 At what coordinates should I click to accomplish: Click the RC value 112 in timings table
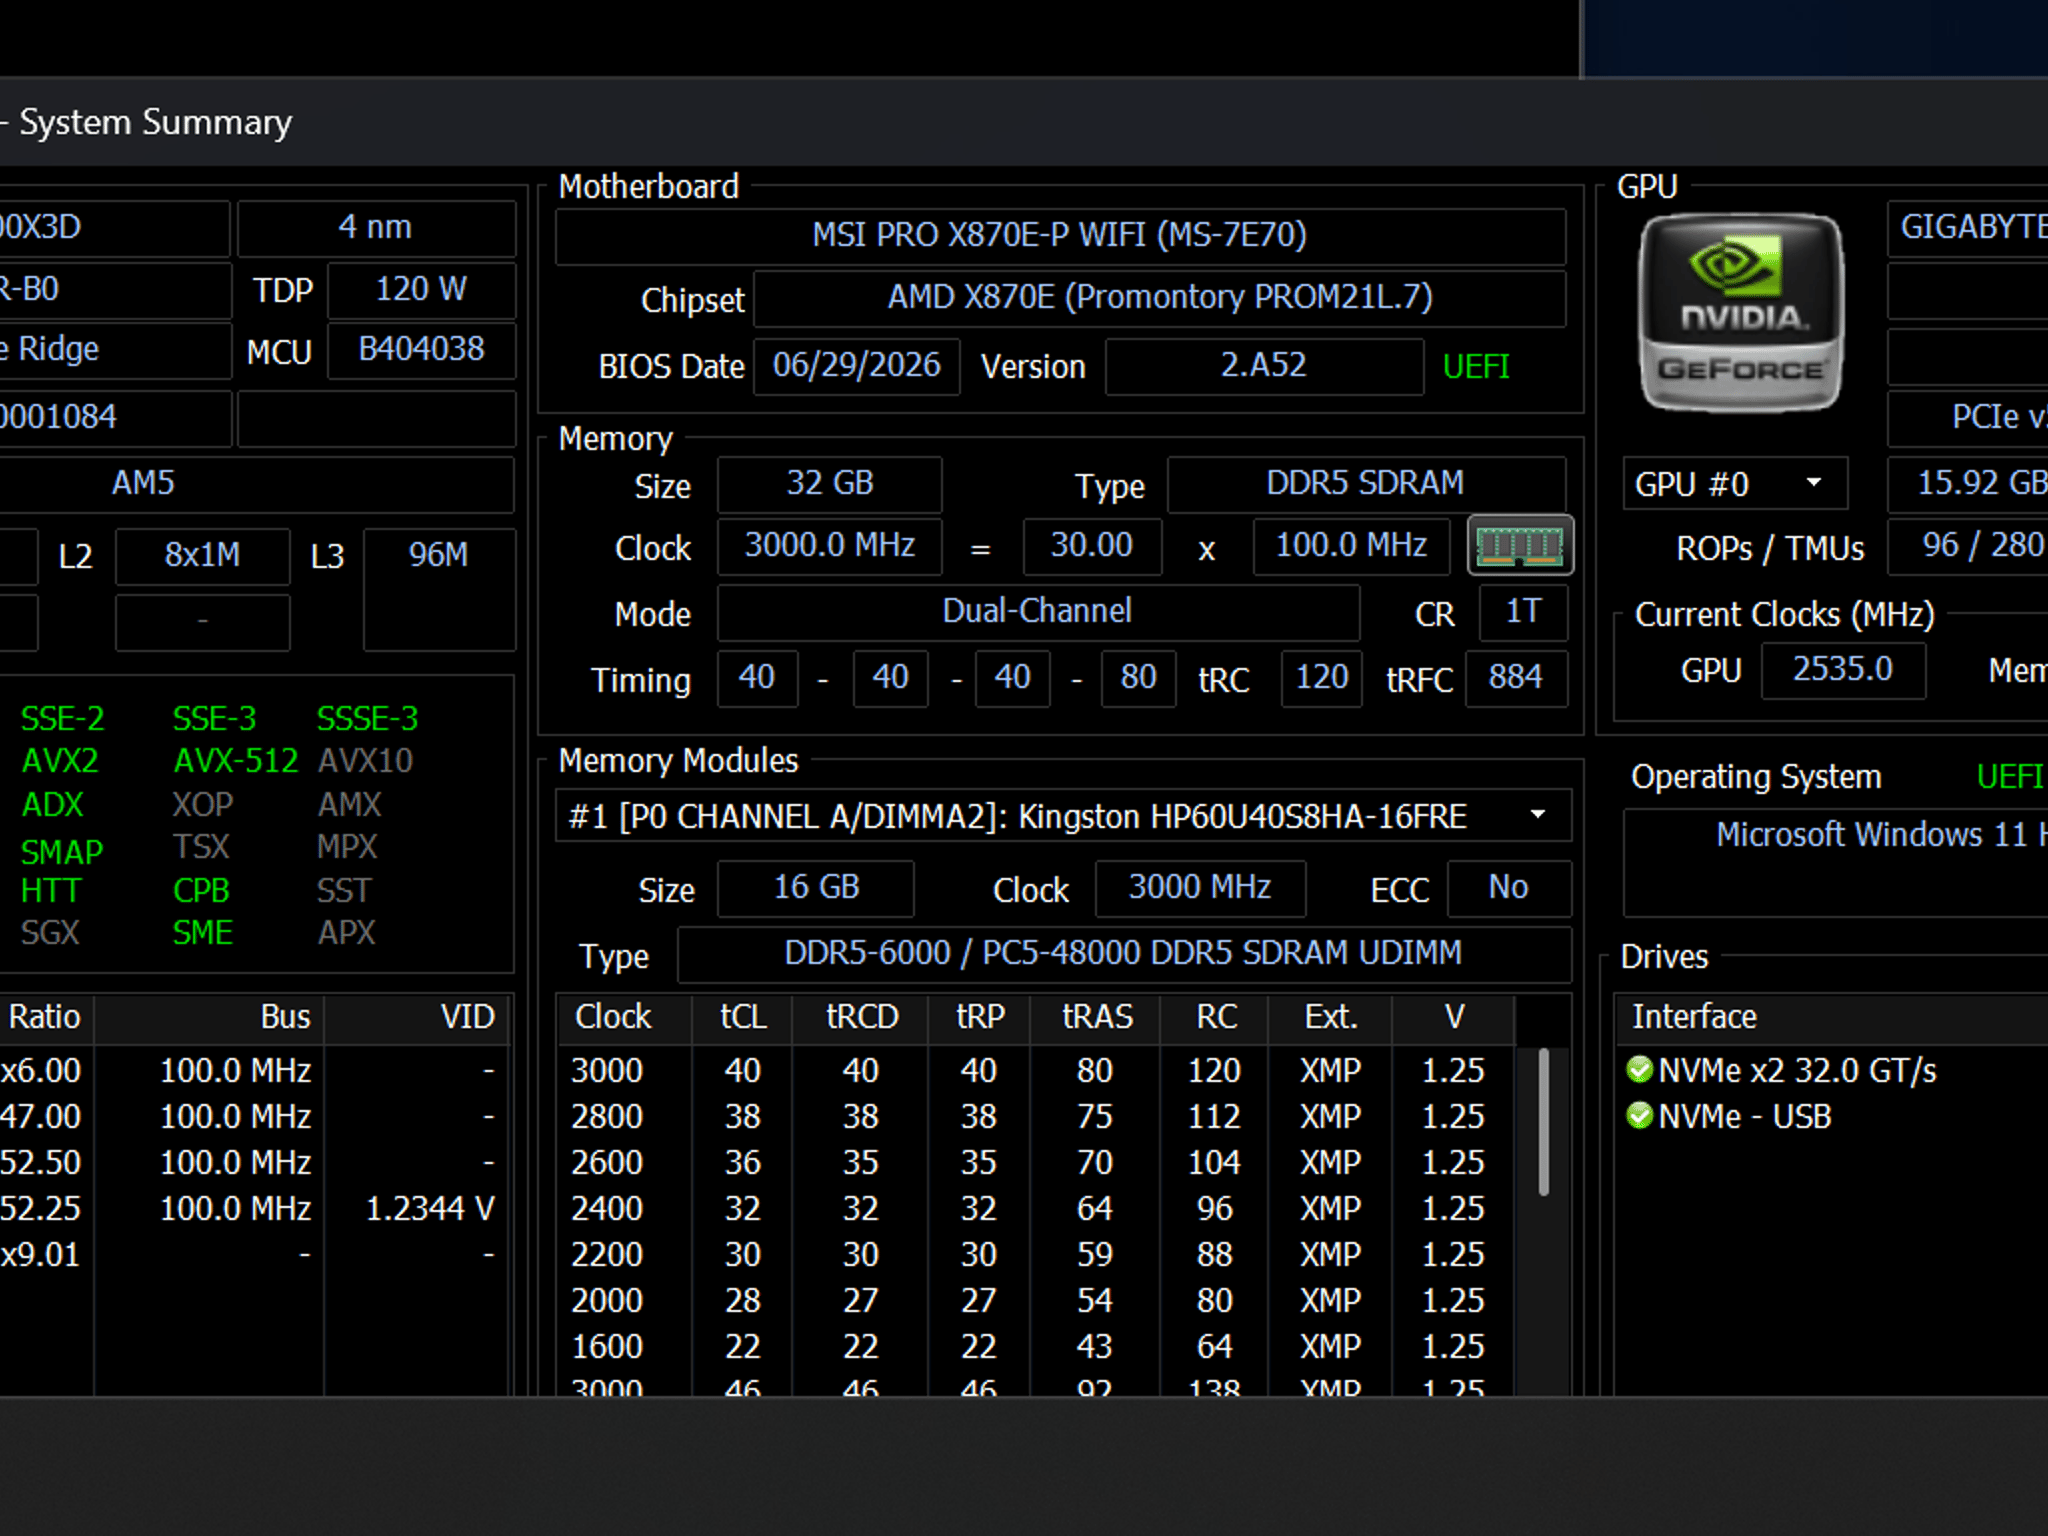pos(1215,1116)
